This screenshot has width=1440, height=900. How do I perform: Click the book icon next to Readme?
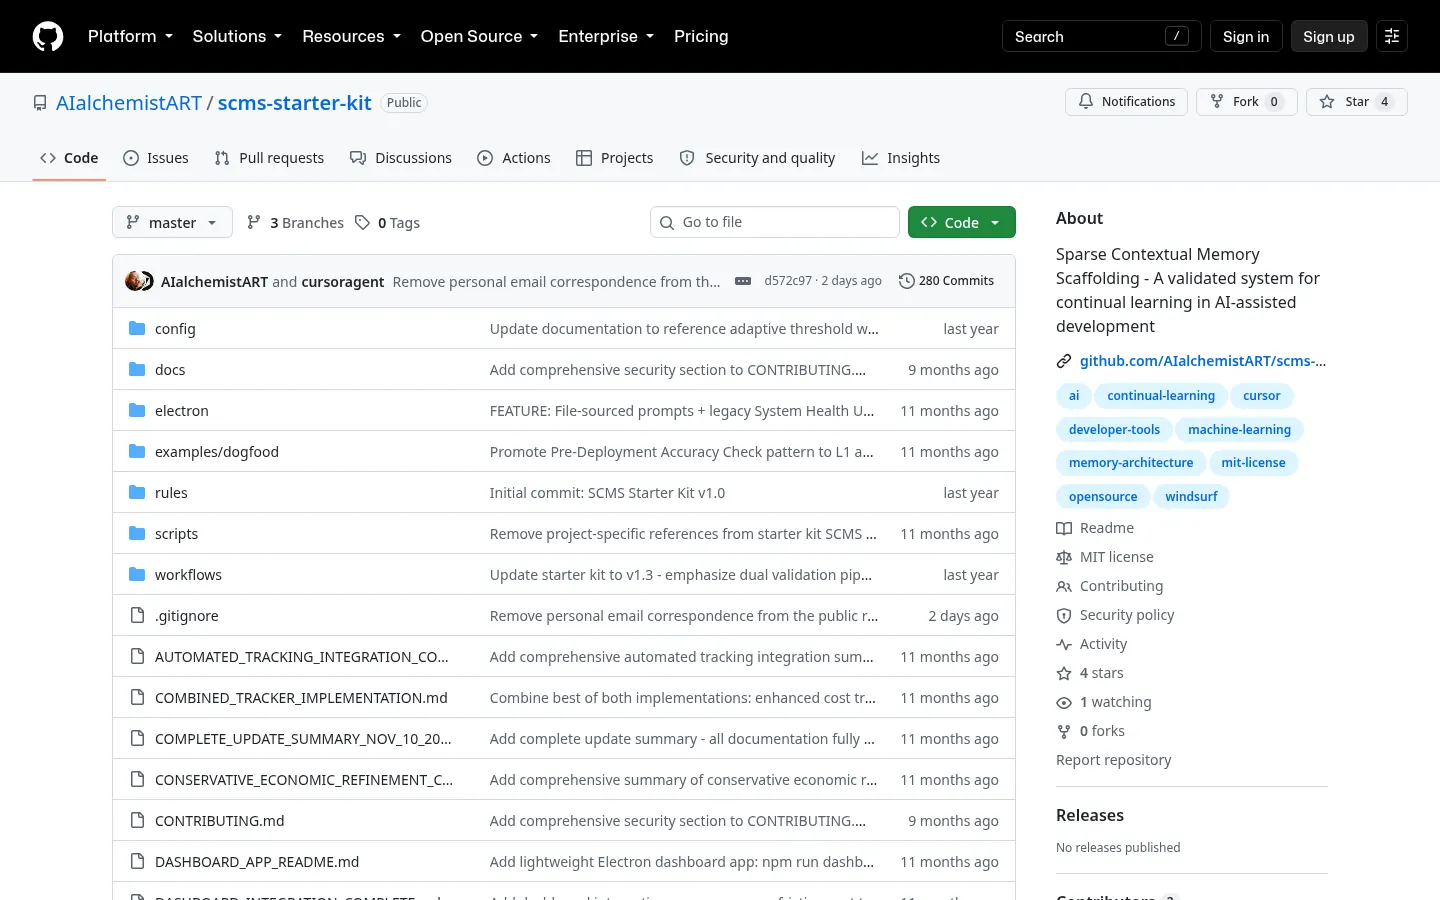click(1064, 528)
